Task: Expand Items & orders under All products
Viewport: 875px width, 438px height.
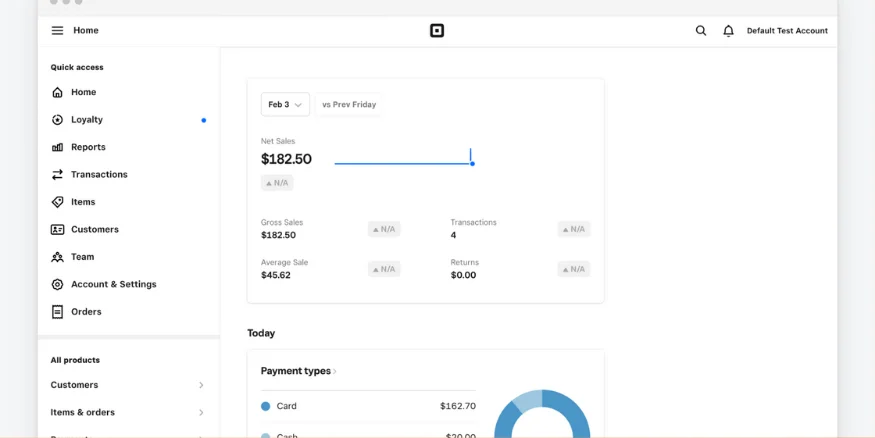Action: (x=128, y=412)
